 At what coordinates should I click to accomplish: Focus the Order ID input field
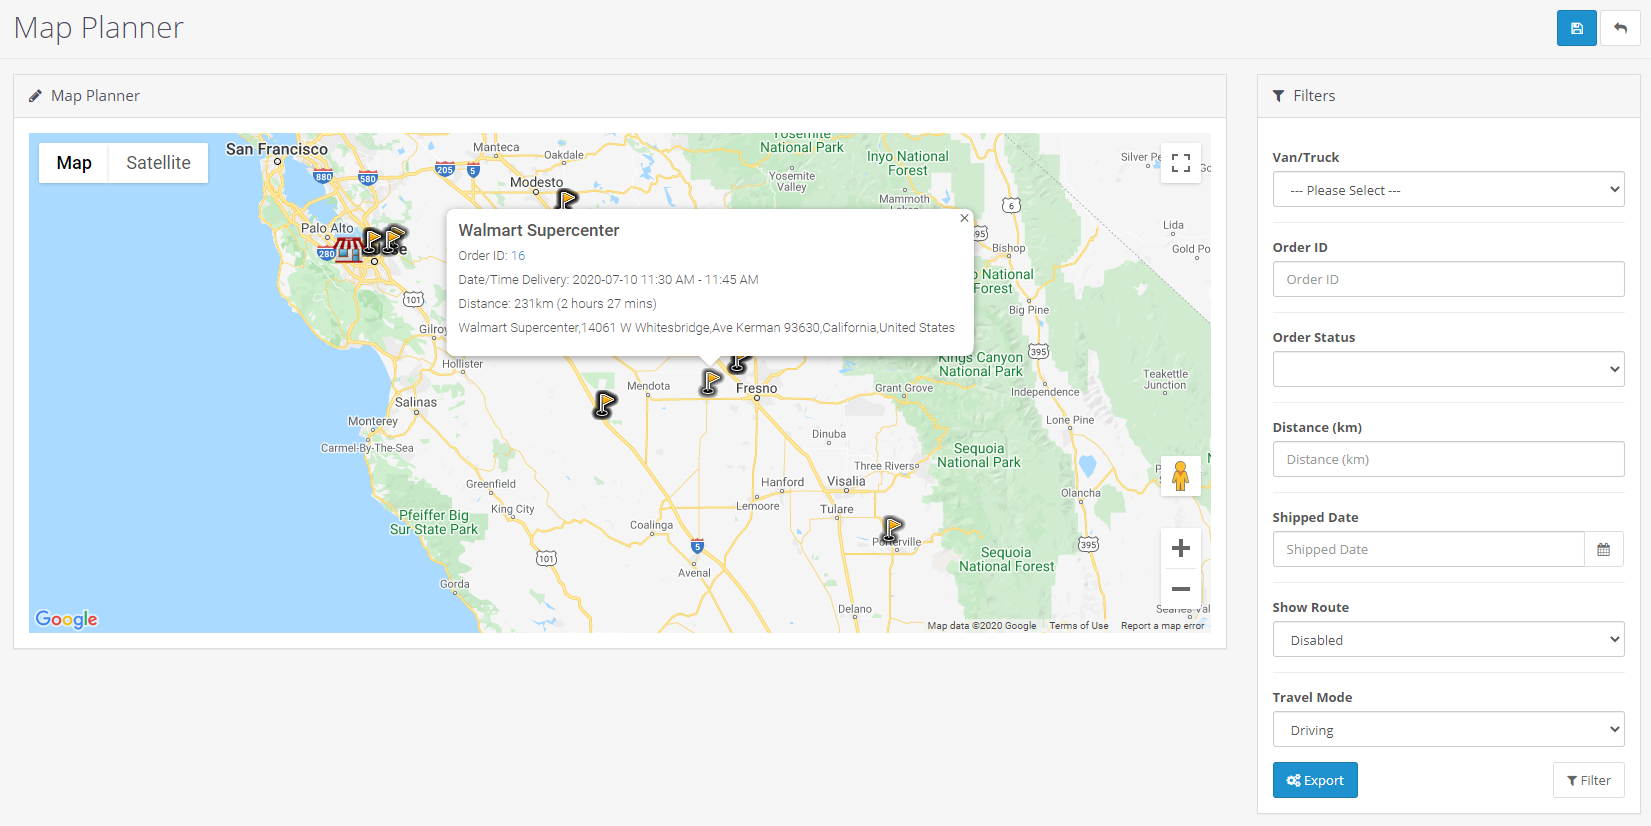point(1448,279)
